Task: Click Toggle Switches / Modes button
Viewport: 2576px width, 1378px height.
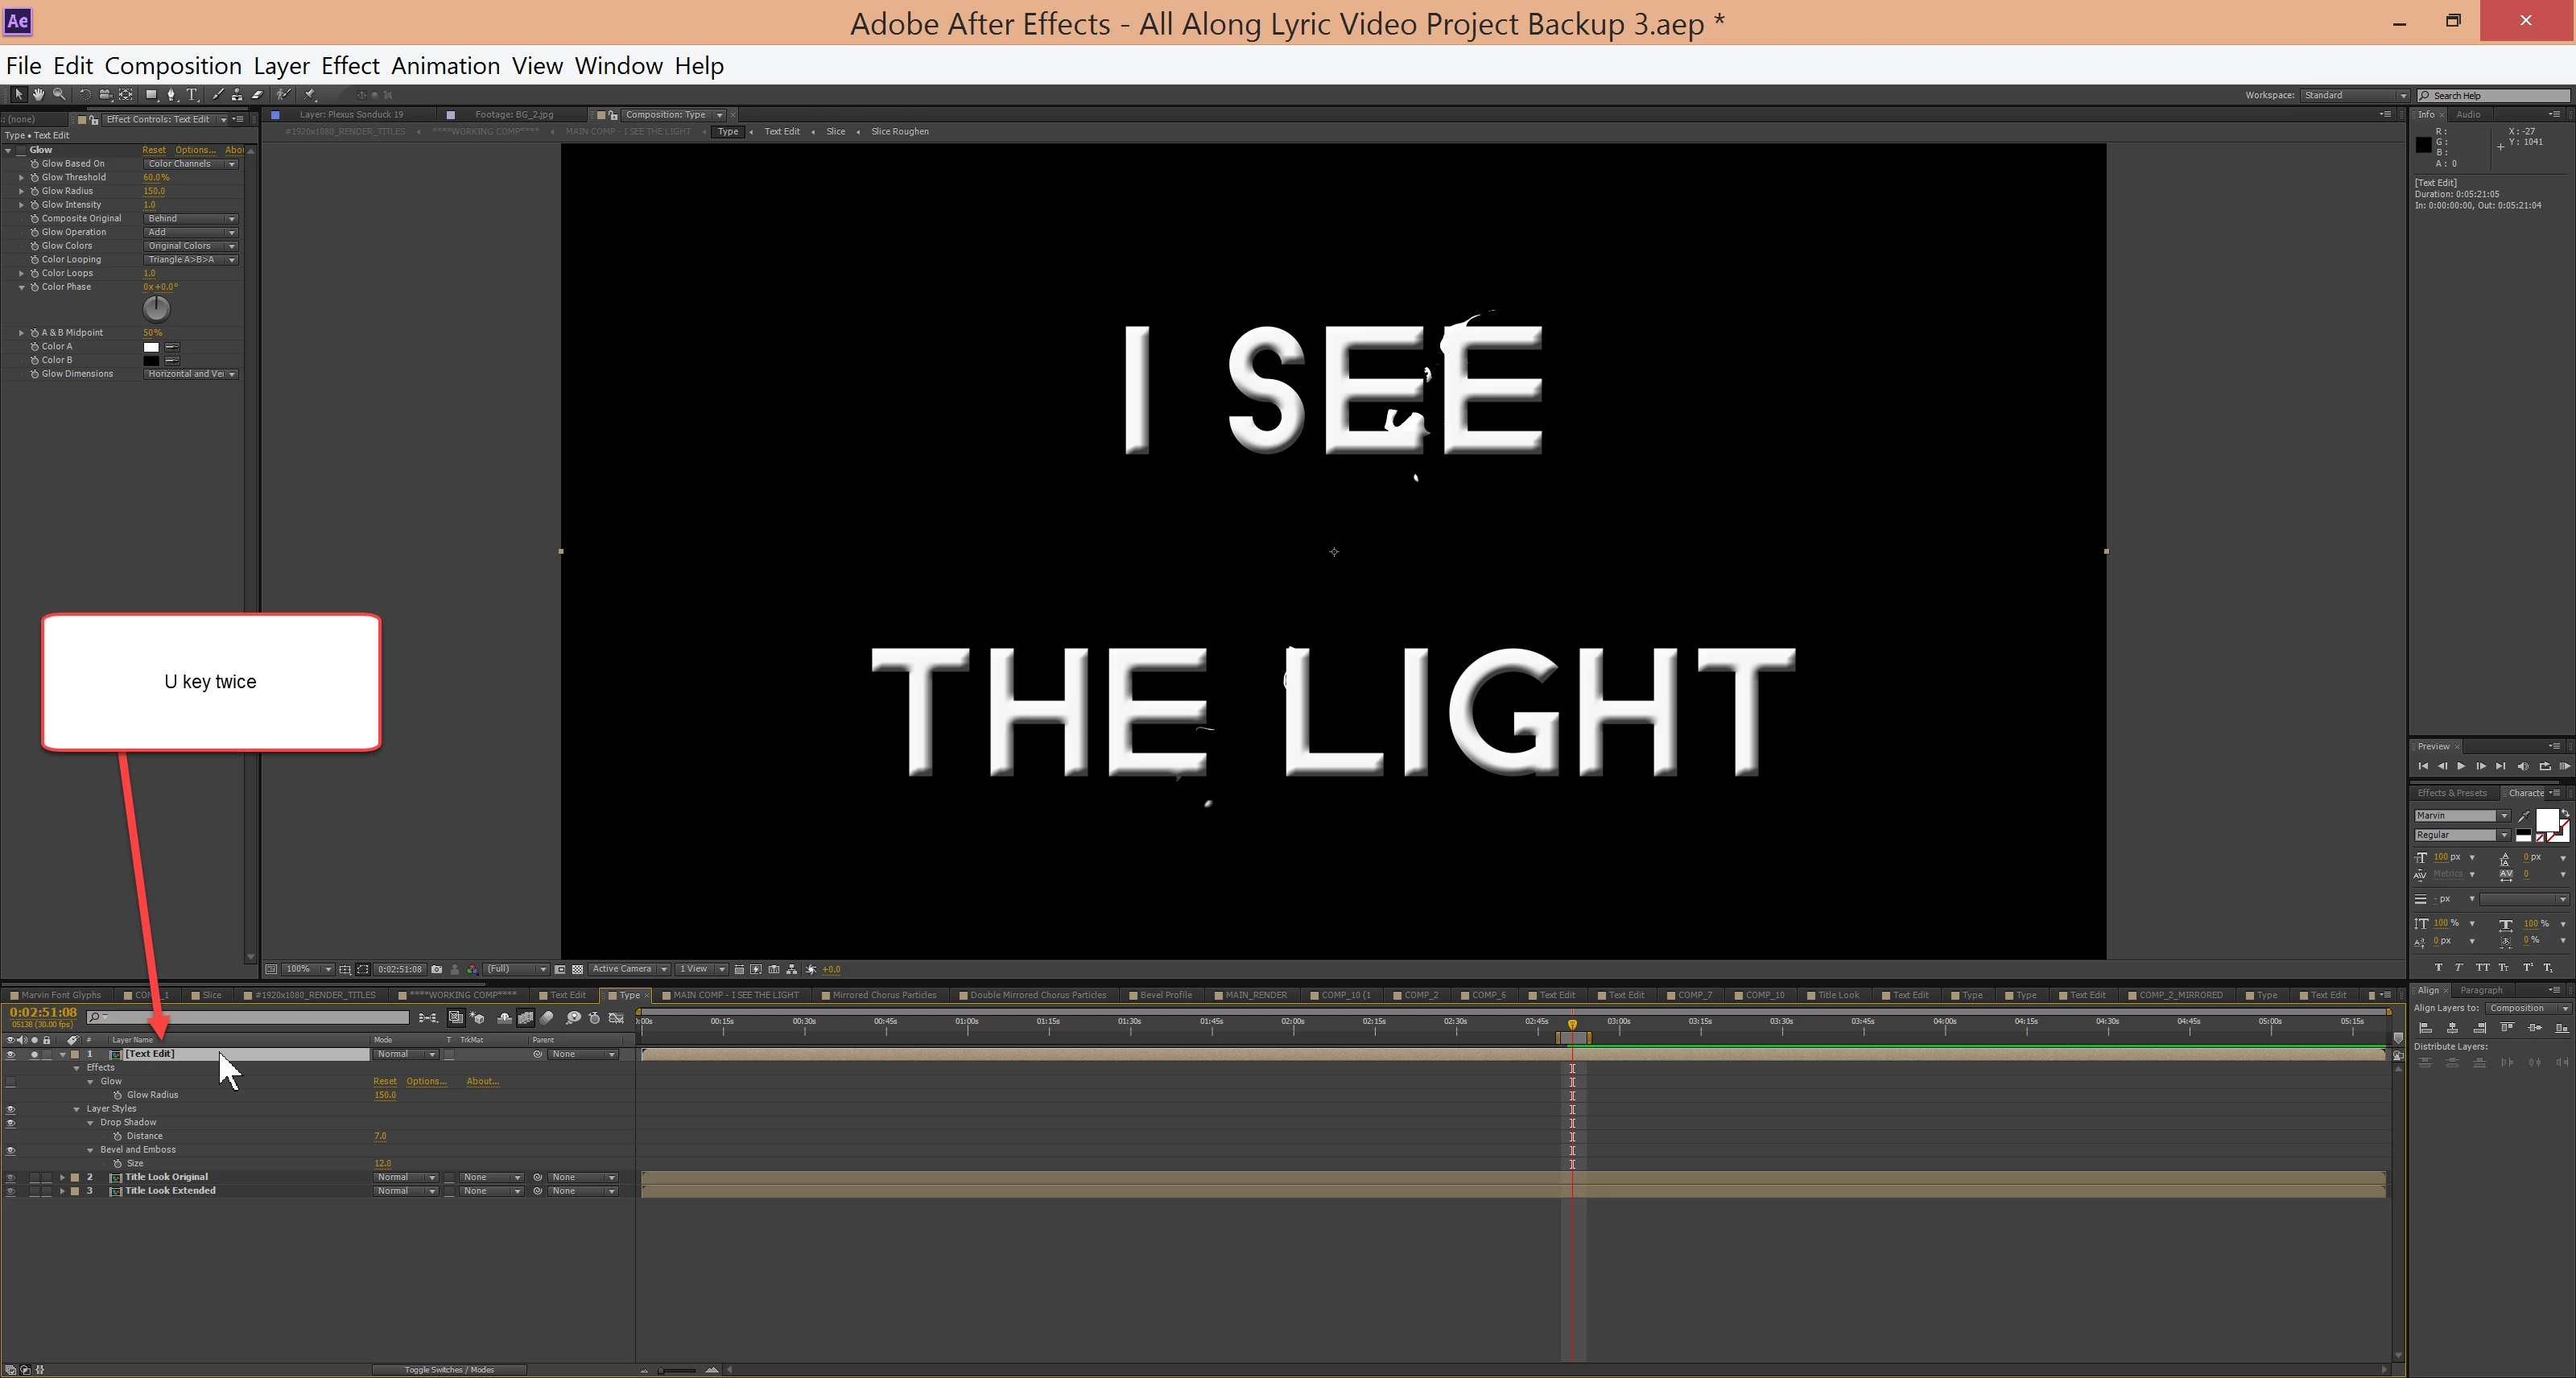Action: point(449,1370)
